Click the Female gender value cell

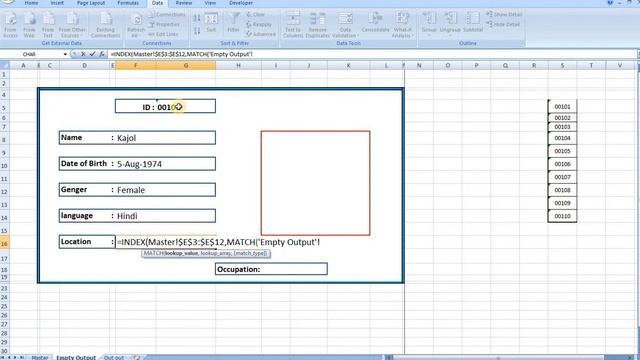point(165,190)
